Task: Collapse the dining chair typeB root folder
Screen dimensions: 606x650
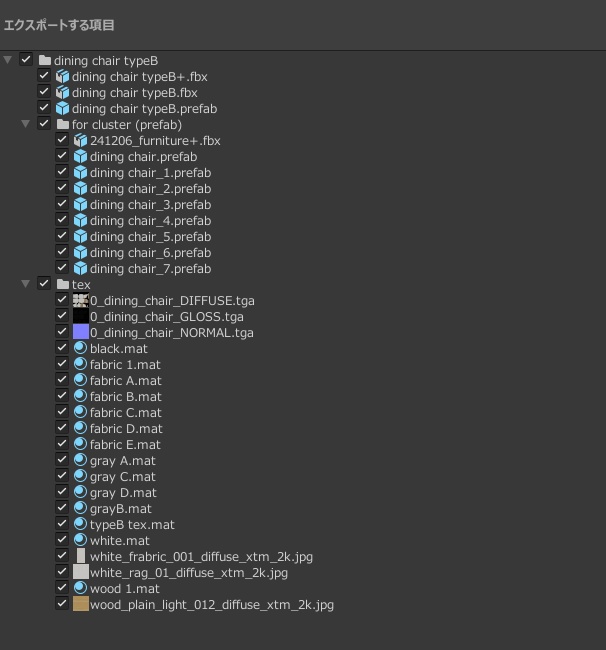Action: click(x=7, y=60)
